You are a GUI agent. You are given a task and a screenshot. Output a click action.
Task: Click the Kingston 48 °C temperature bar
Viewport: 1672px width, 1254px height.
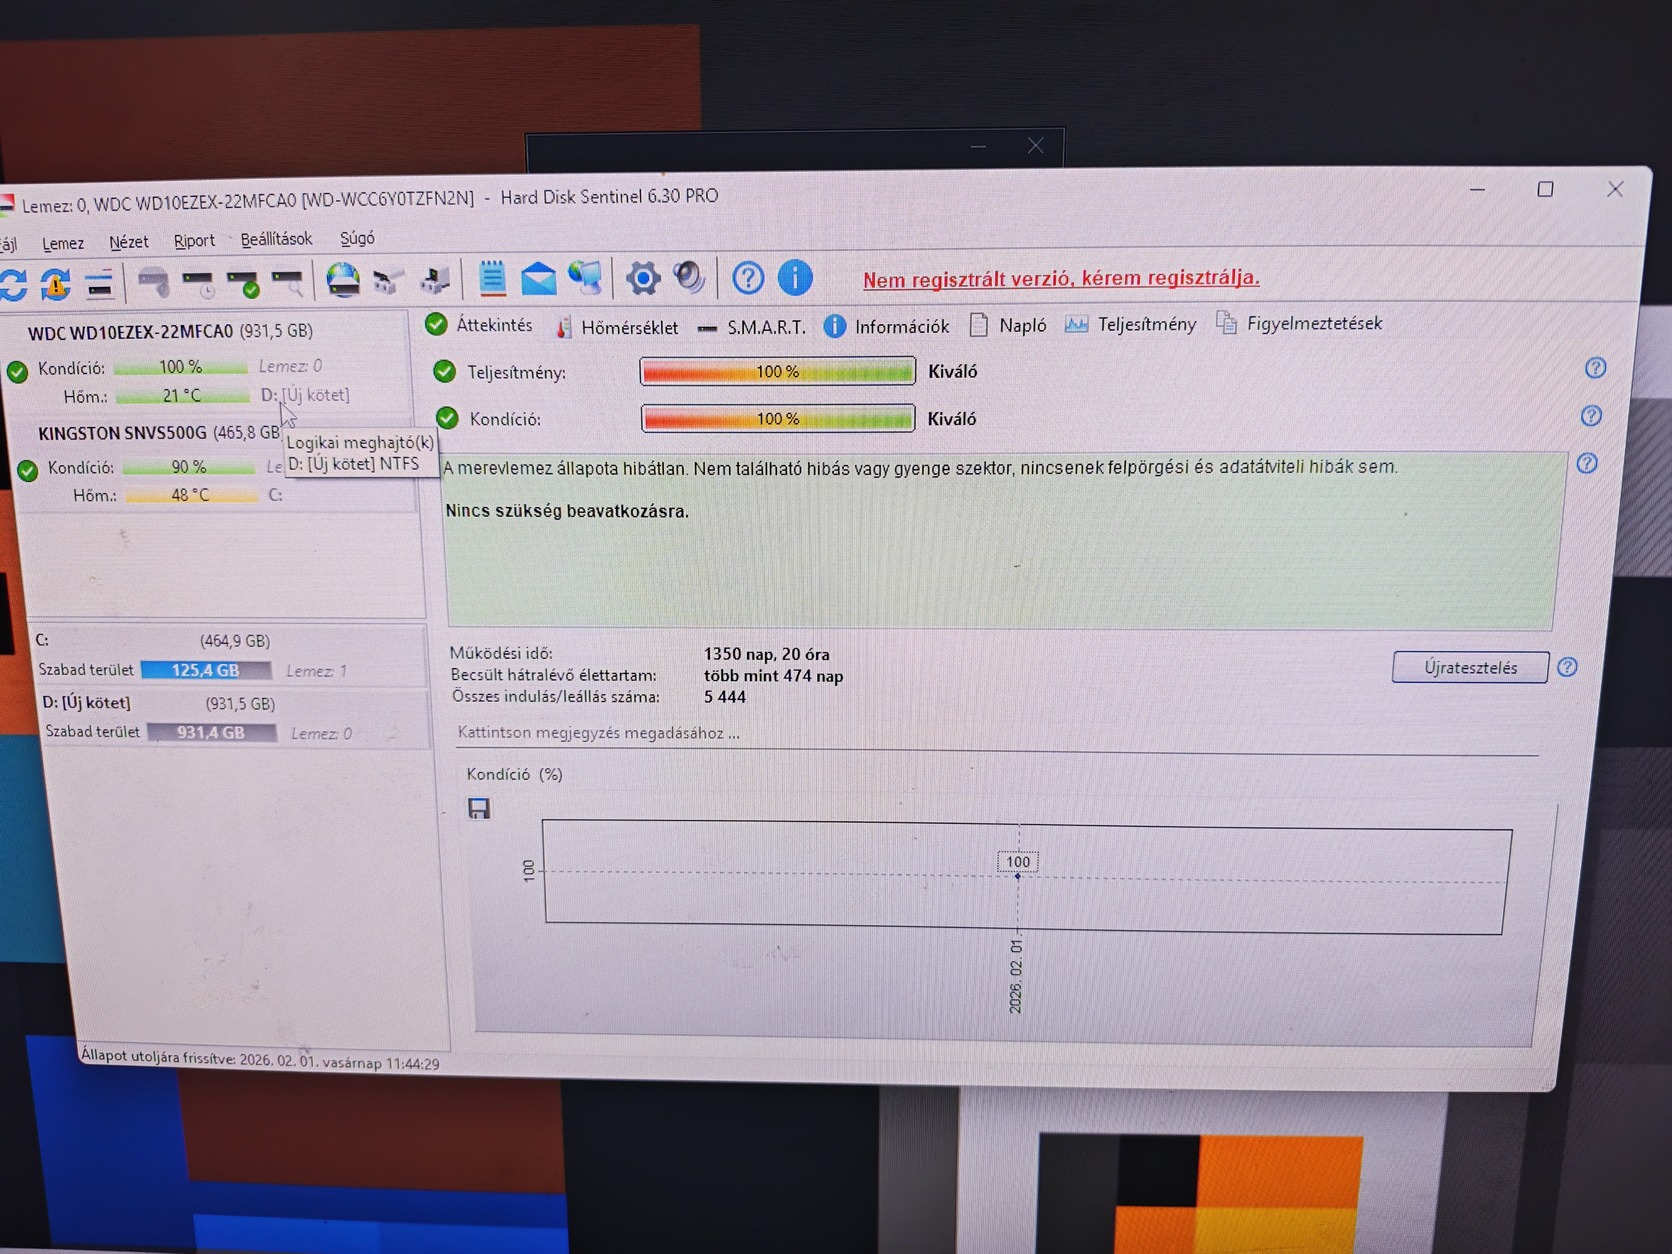point(190,495)
